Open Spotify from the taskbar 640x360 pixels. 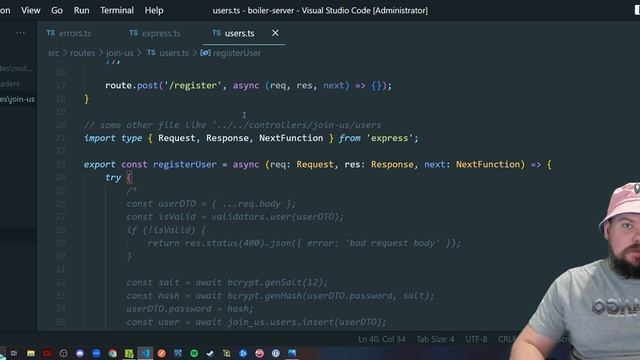(194, 353)
